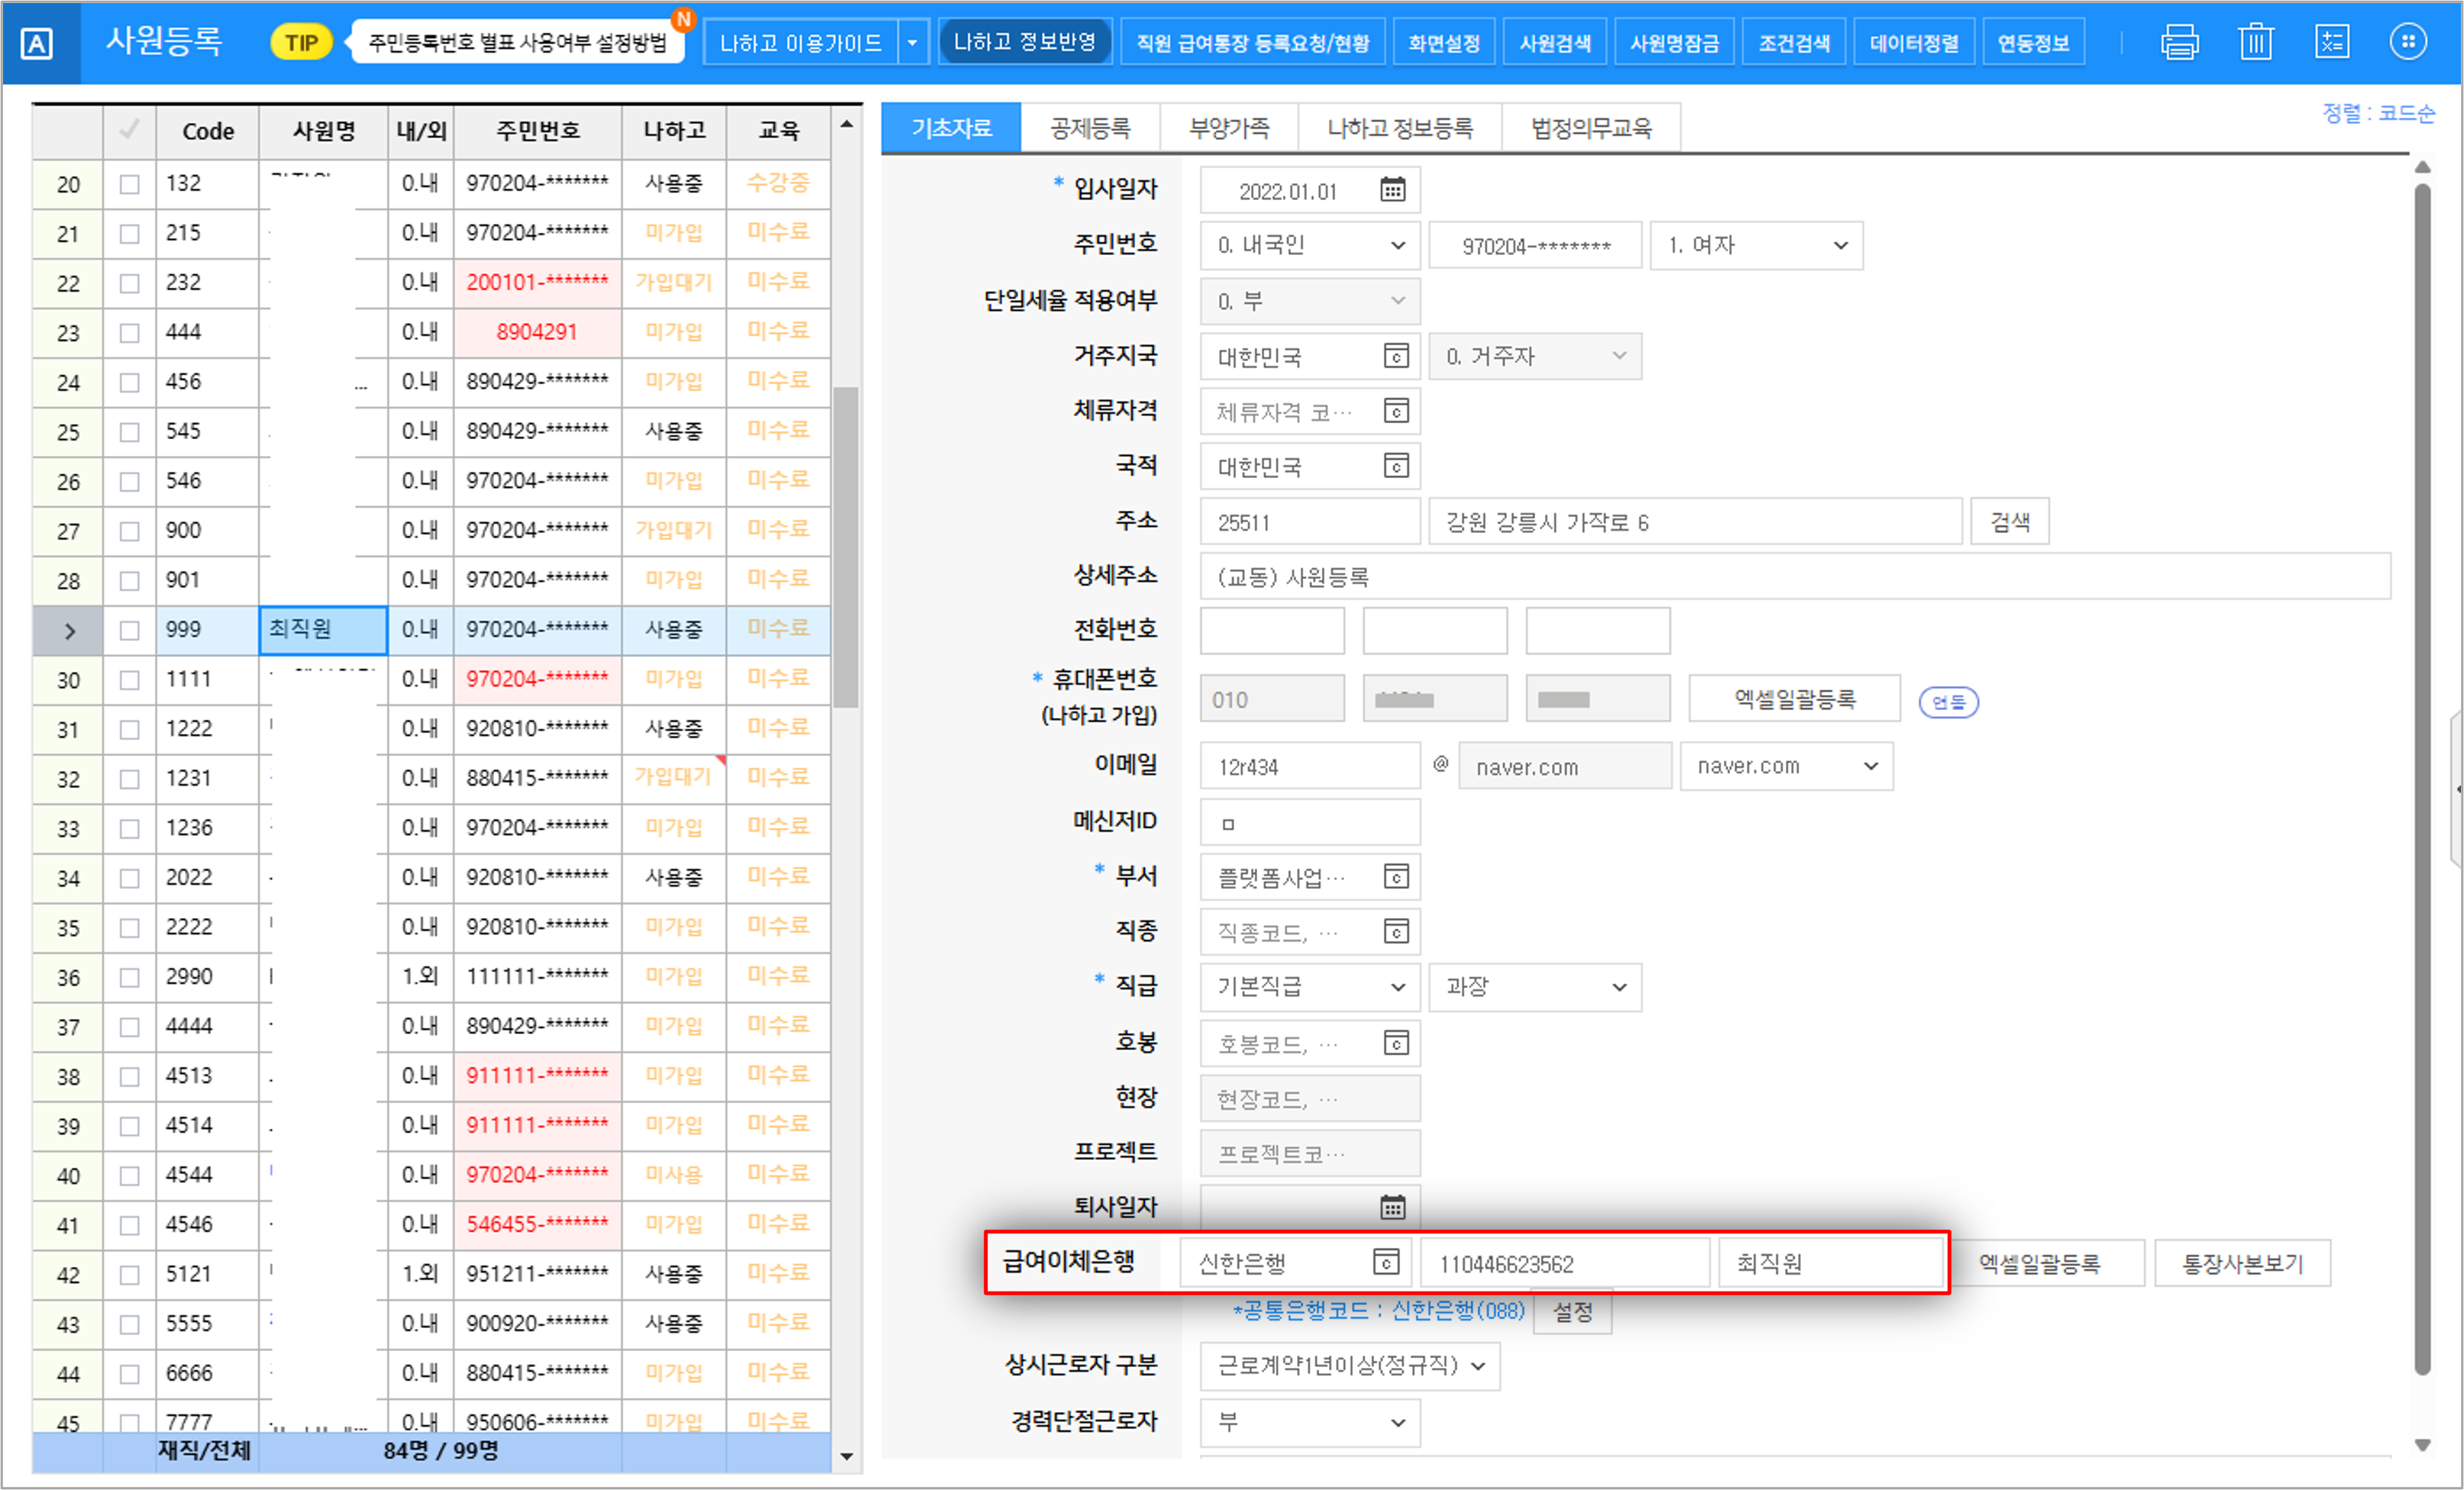Open the 단일세율 적용여부 dropdown

point(1310,301)
